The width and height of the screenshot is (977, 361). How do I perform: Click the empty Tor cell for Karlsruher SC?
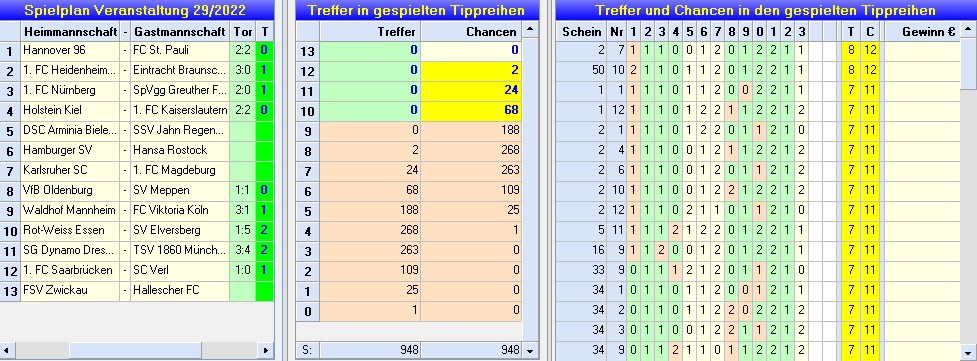pyautogui.click(x=243, y=170)
